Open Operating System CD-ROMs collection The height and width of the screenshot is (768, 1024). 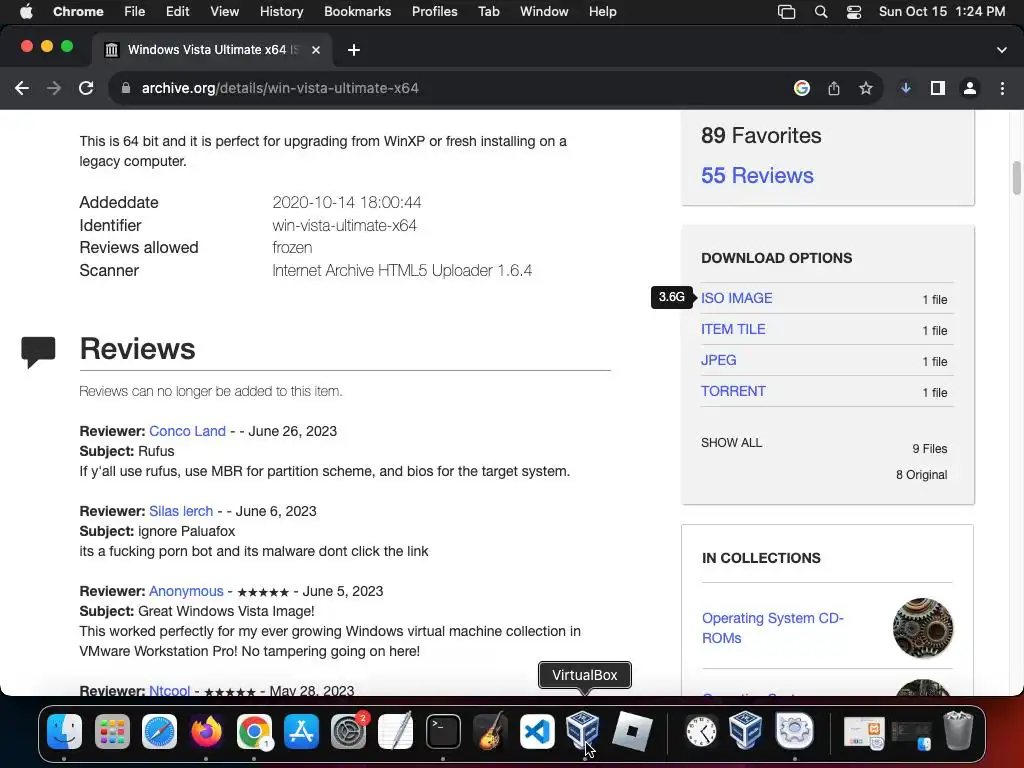773,628
